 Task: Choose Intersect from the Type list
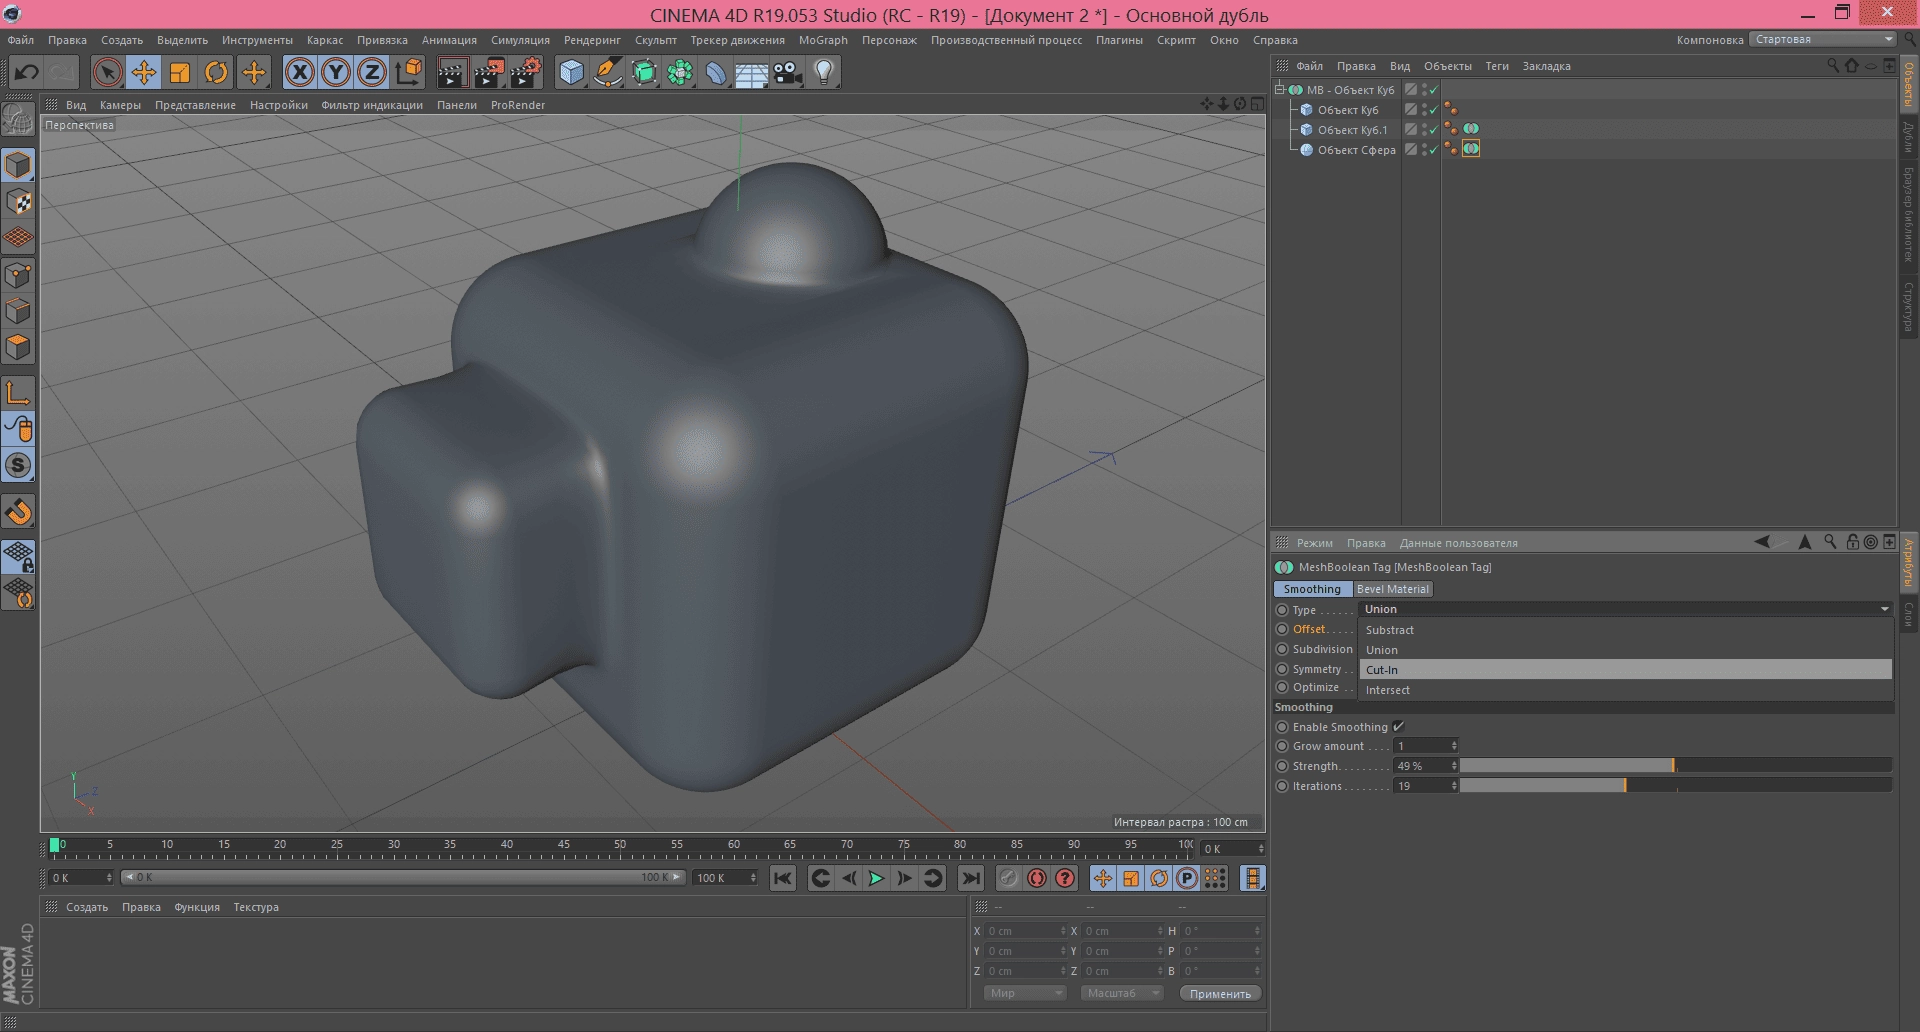coord(1625,690)
